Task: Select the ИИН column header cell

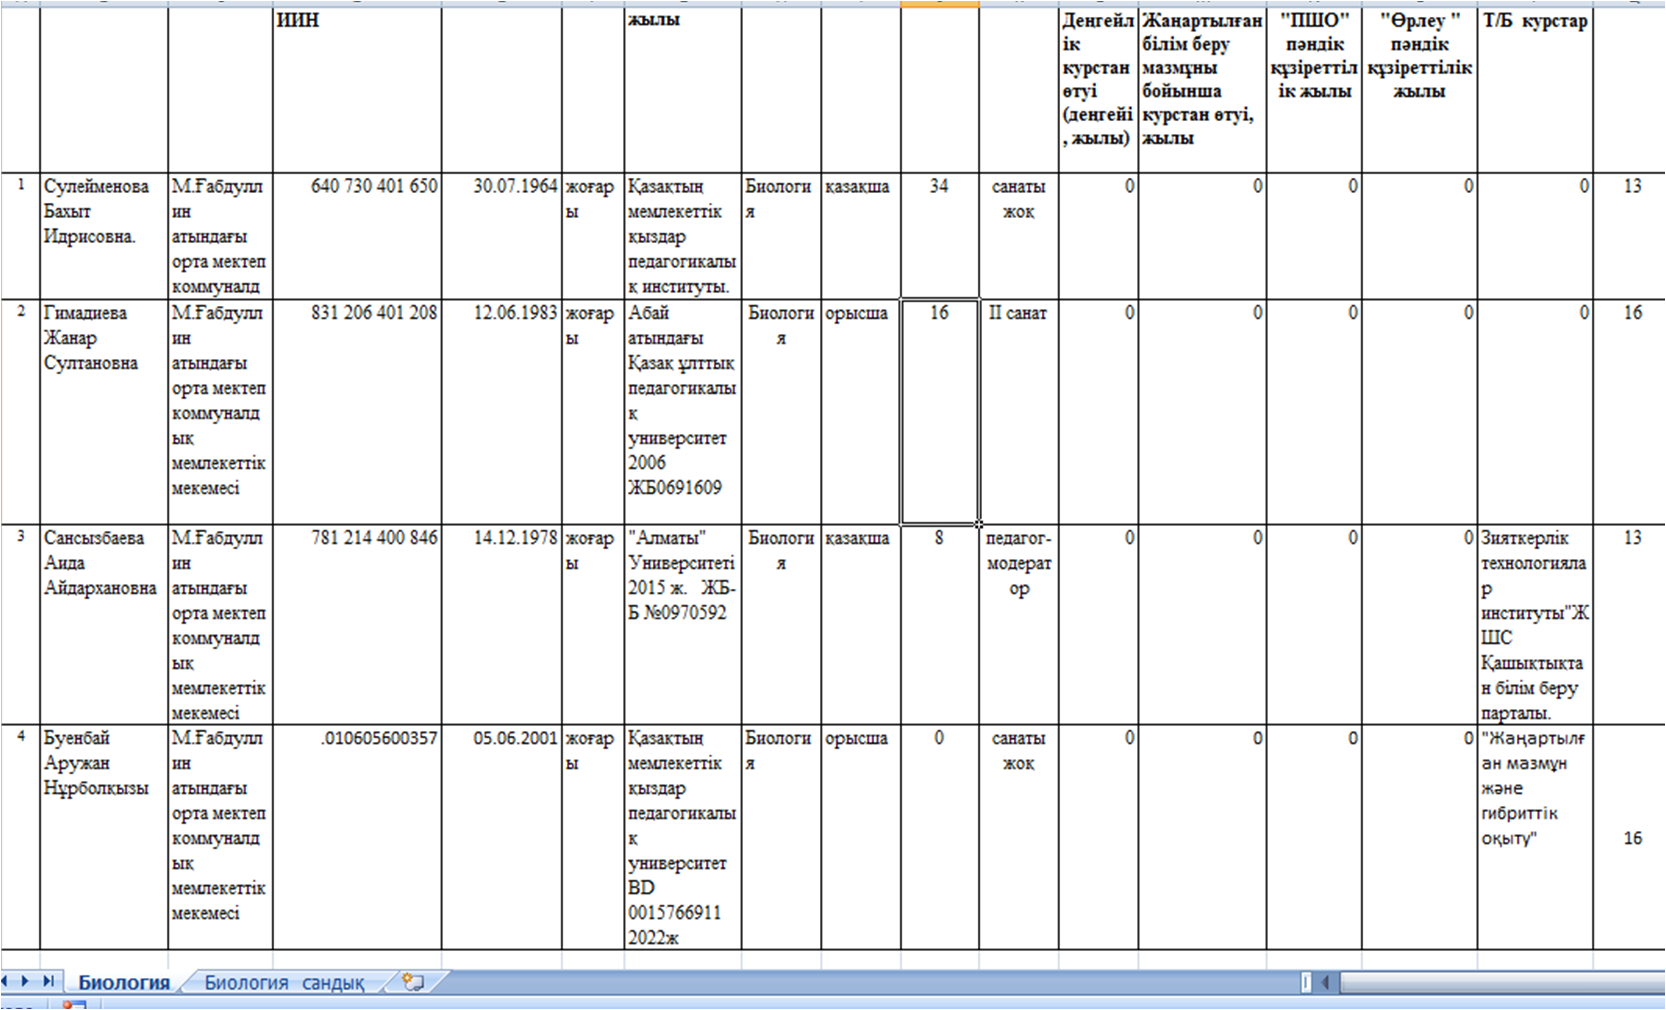Action: coord(356,90)
